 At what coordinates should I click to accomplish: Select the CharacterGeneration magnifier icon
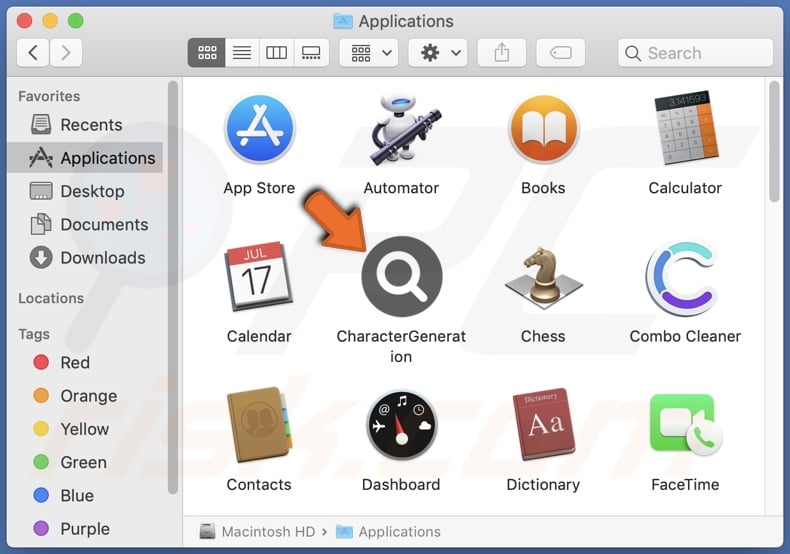402,276
